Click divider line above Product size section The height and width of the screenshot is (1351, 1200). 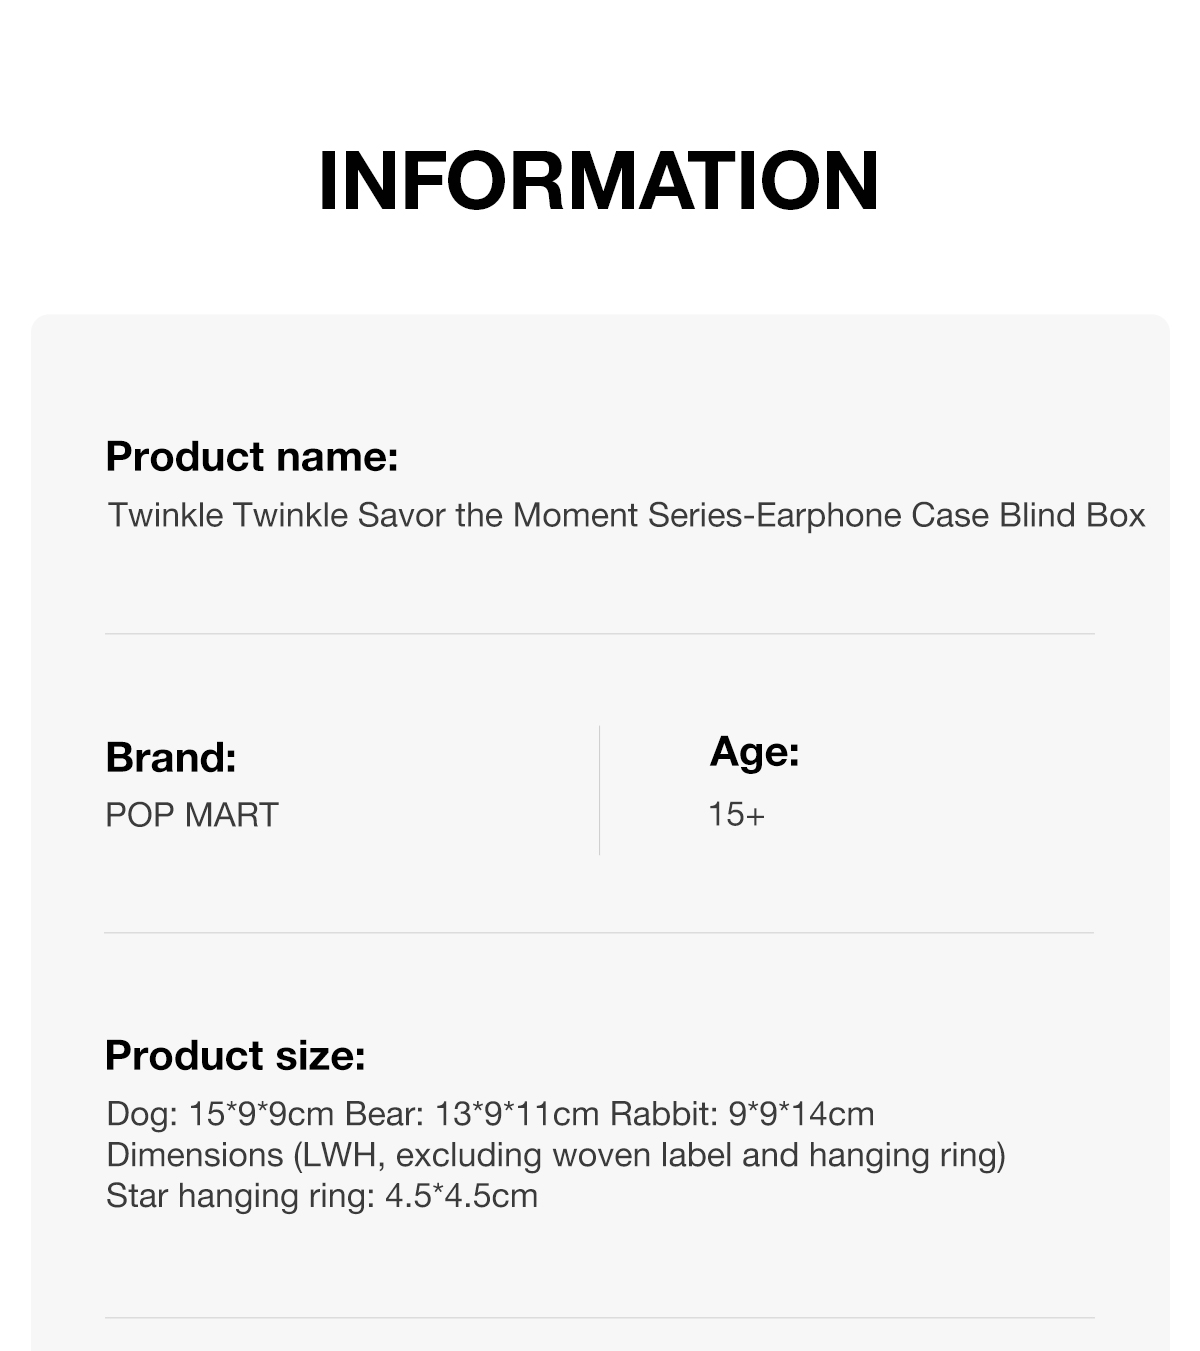point(599,932)
